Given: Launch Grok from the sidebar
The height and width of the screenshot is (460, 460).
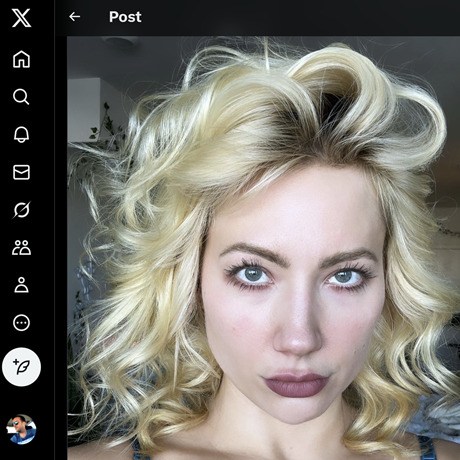Looking at the screenshot, I should 21,210.
